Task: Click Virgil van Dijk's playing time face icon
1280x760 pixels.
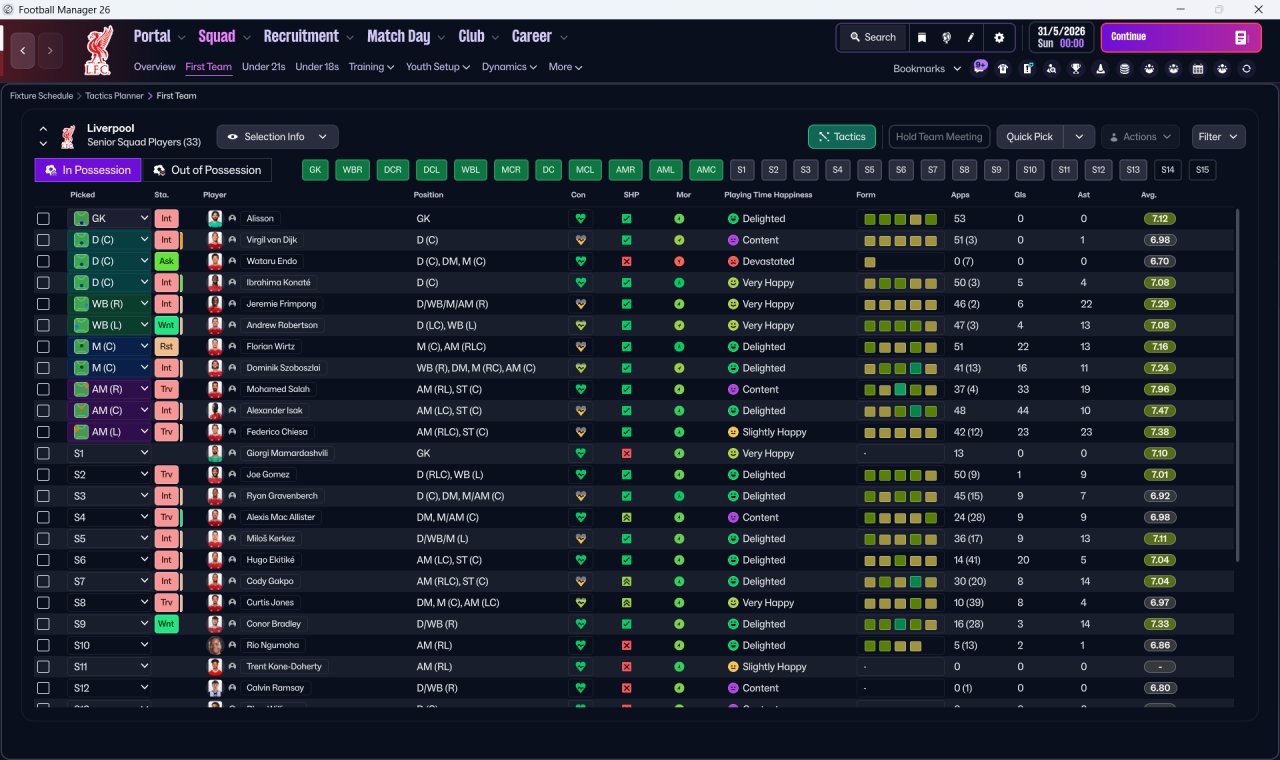Action: coord(732,240)
